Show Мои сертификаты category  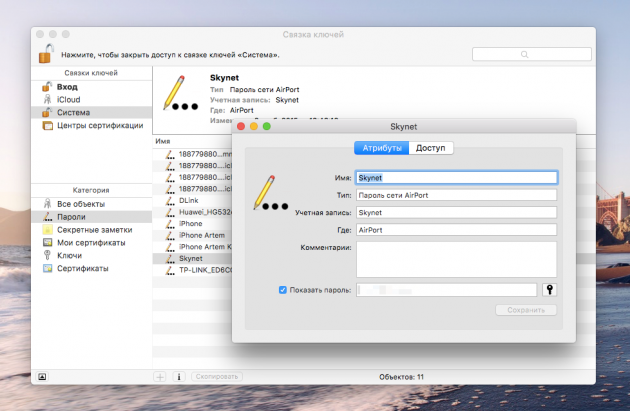90,242
